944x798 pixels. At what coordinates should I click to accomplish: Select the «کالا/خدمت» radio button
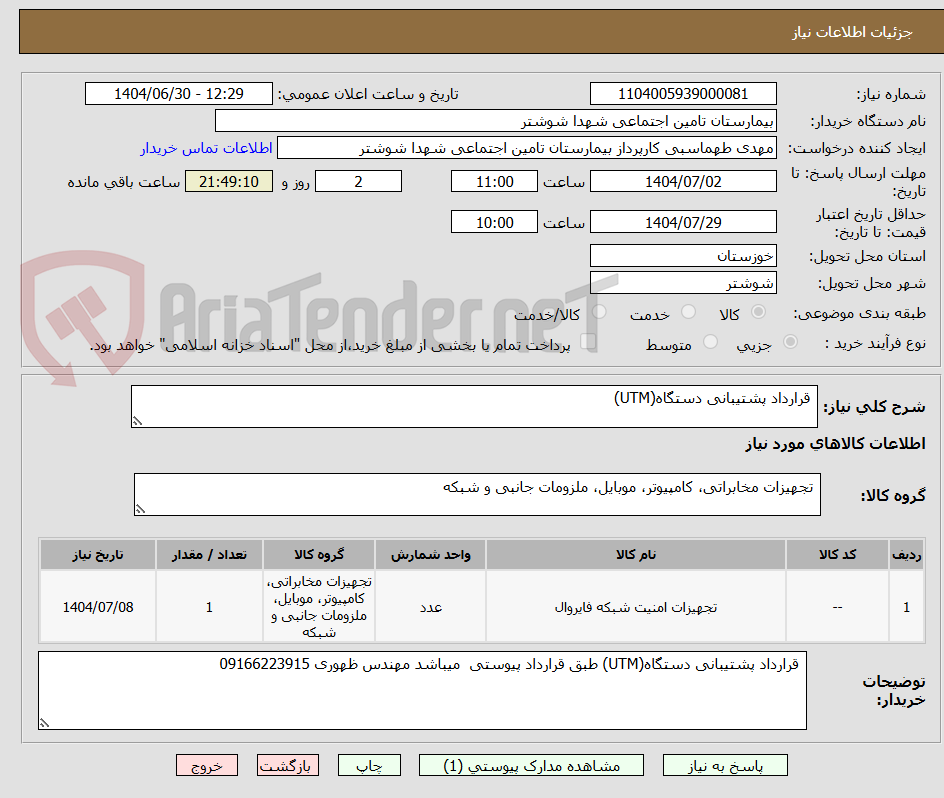pos(598,311)
